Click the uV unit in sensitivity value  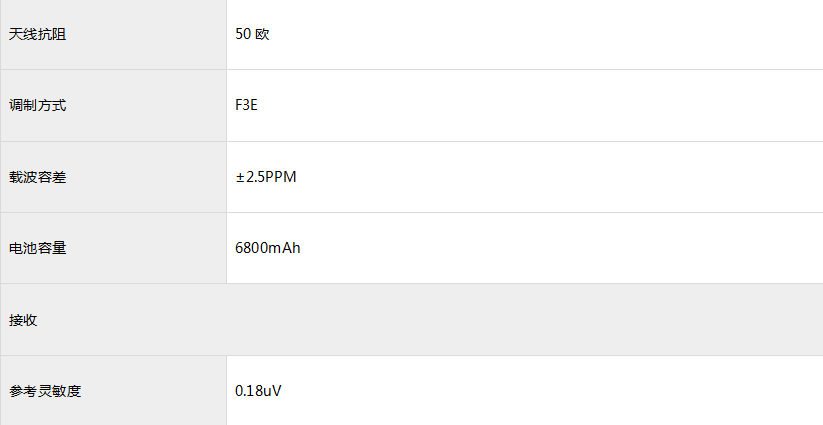pyautogui.click(x=273, y=391)
